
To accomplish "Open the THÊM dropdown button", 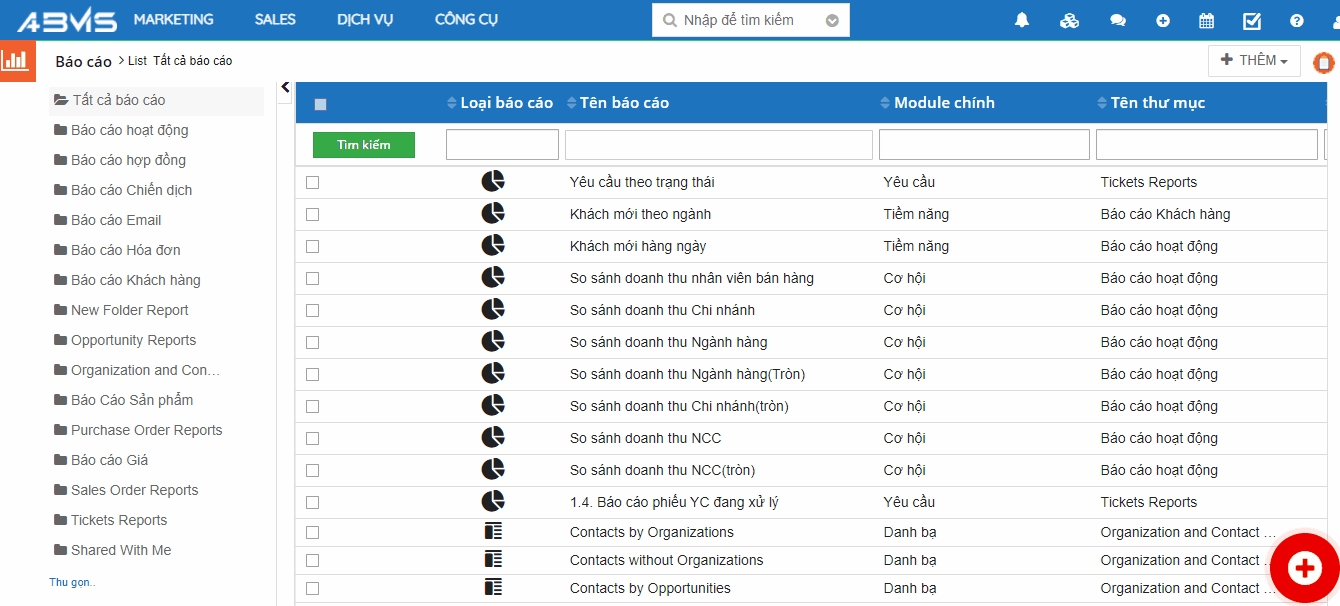I will click(x=1254, y=61).
